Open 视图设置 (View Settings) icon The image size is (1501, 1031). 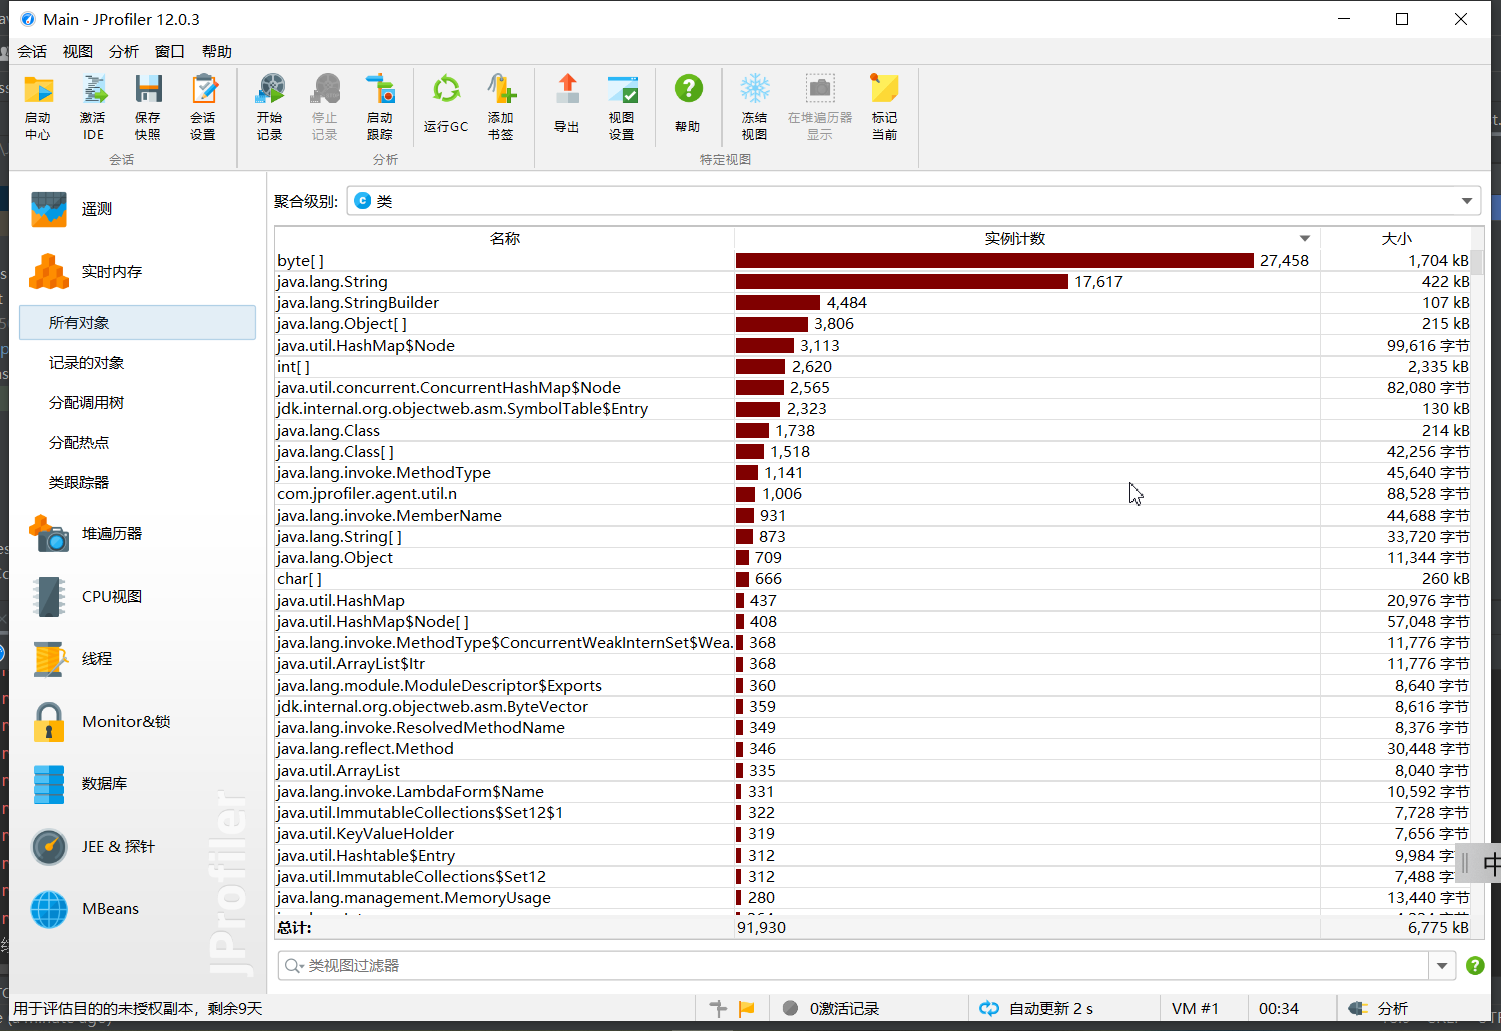(622, 106)
